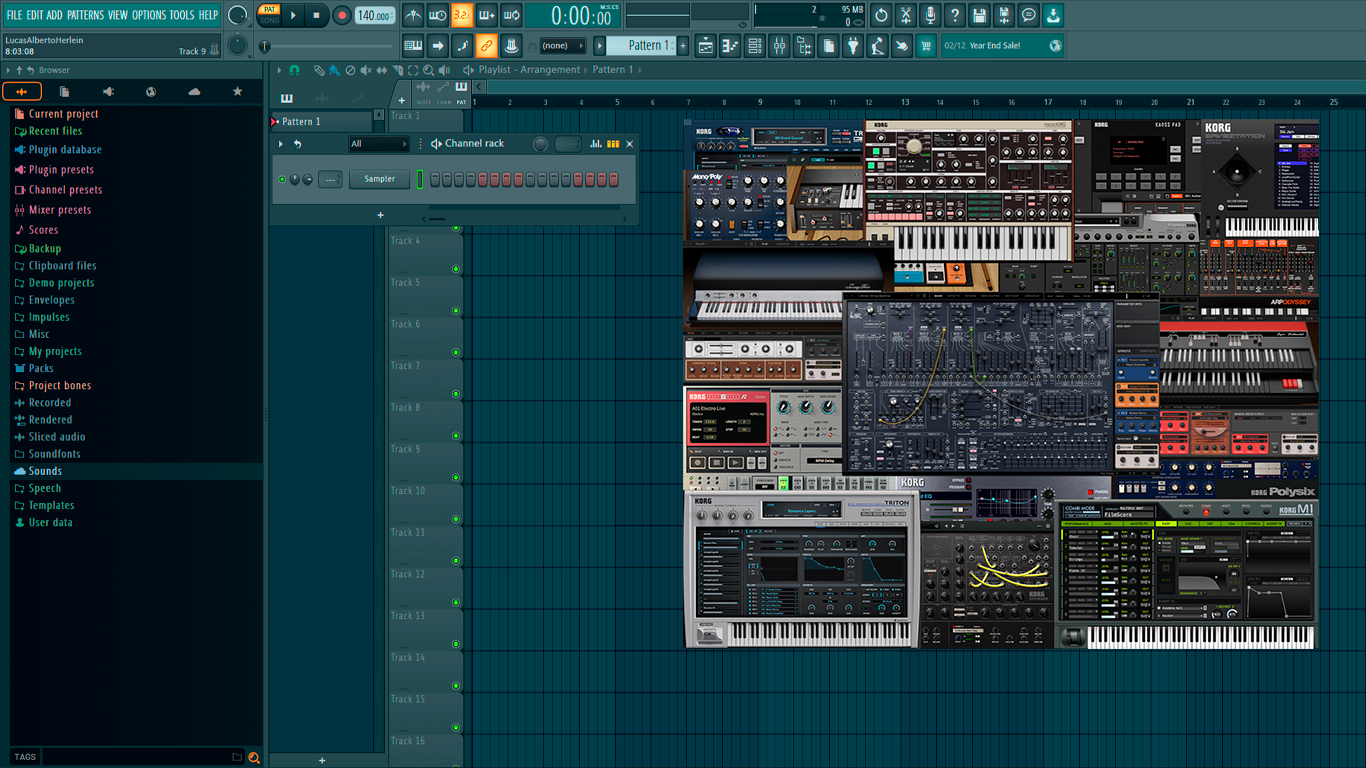
Task: Select the playlist paint brush tool
Action: pyautogui.click(x=334, y=70)
